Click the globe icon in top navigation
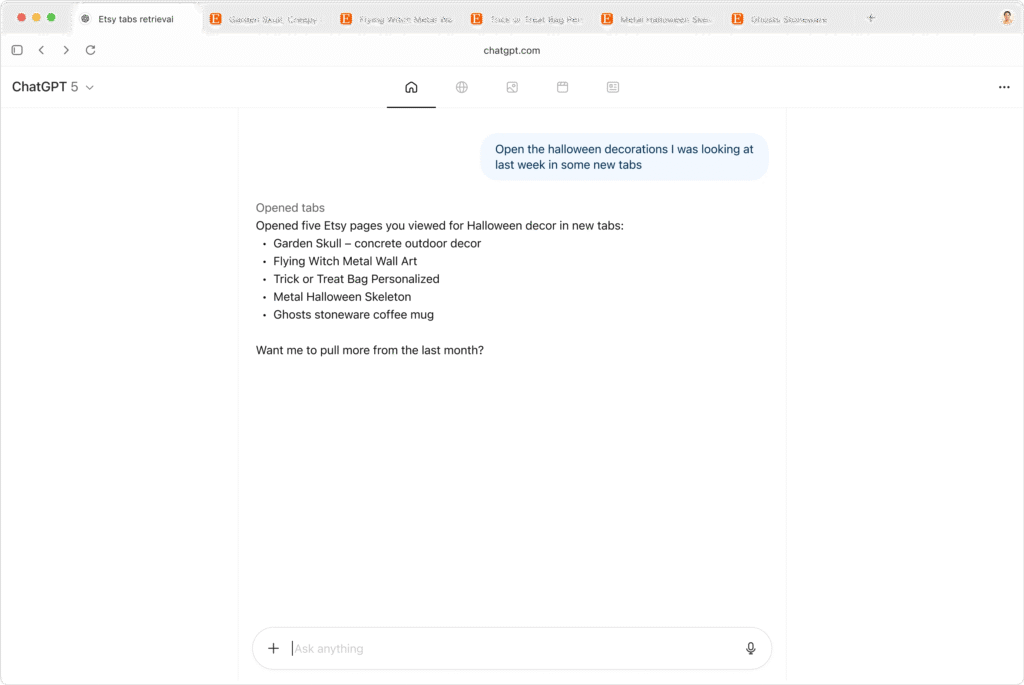1024x685 pixels. [x=462, y=87]
